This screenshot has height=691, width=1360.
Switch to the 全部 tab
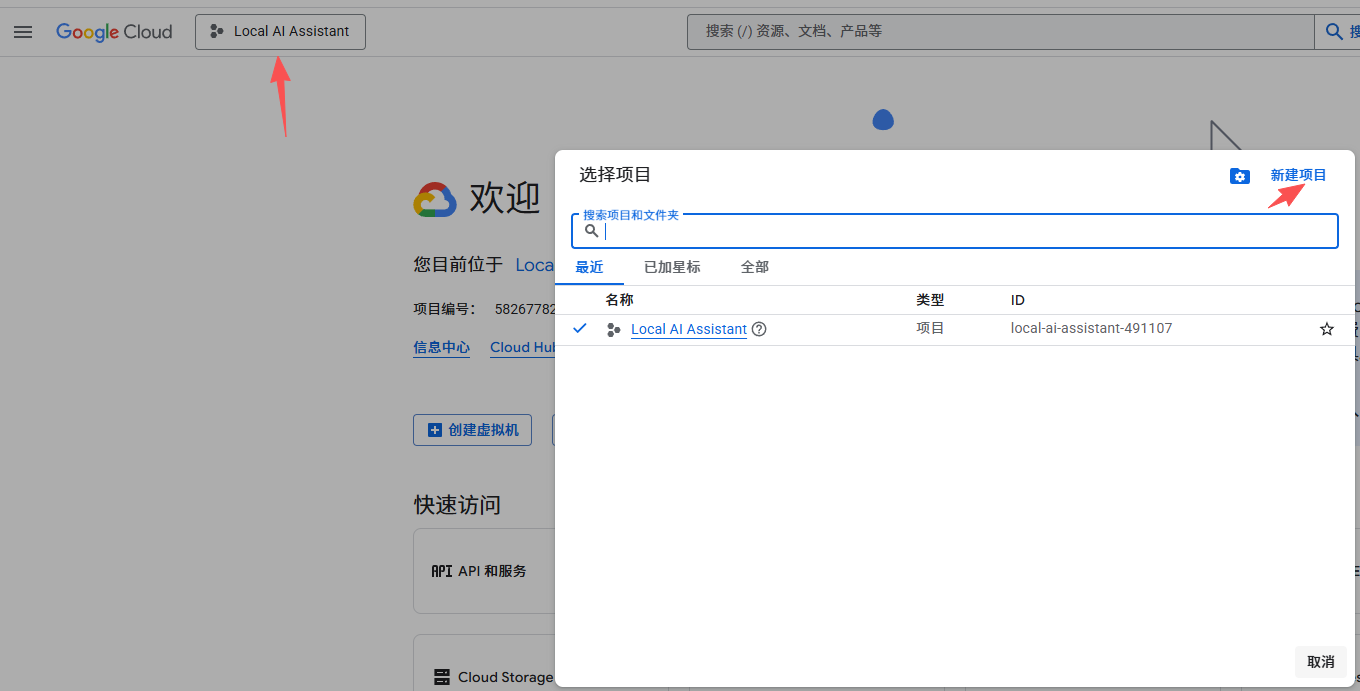click(x=755, y=267)
